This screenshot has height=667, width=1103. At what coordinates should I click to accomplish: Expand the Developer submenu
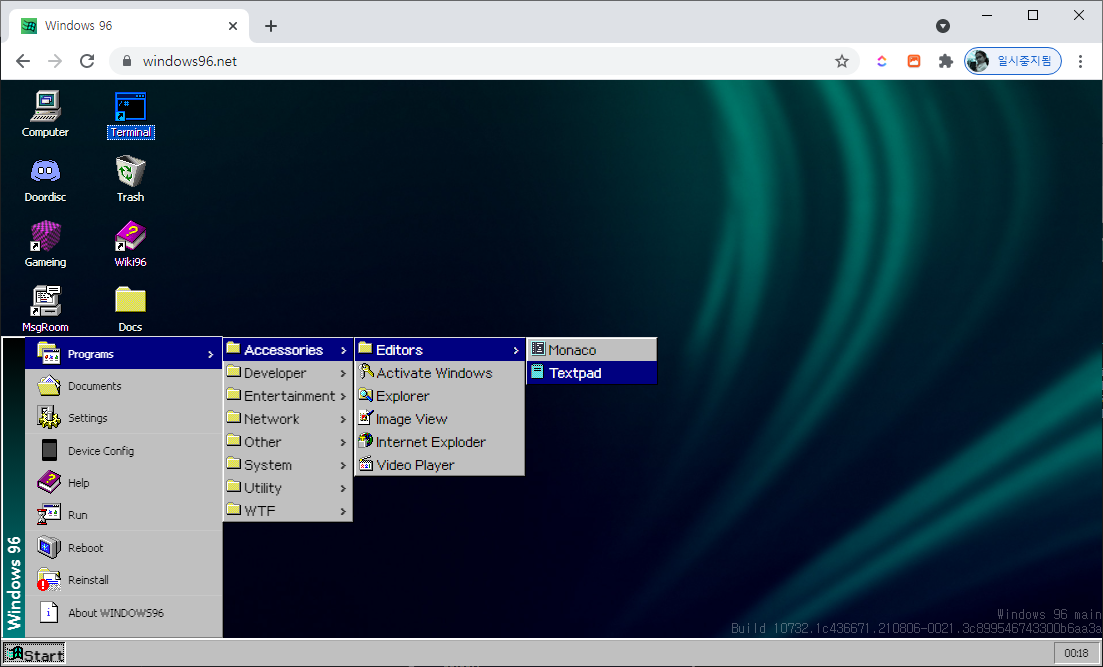pos(288,373)
